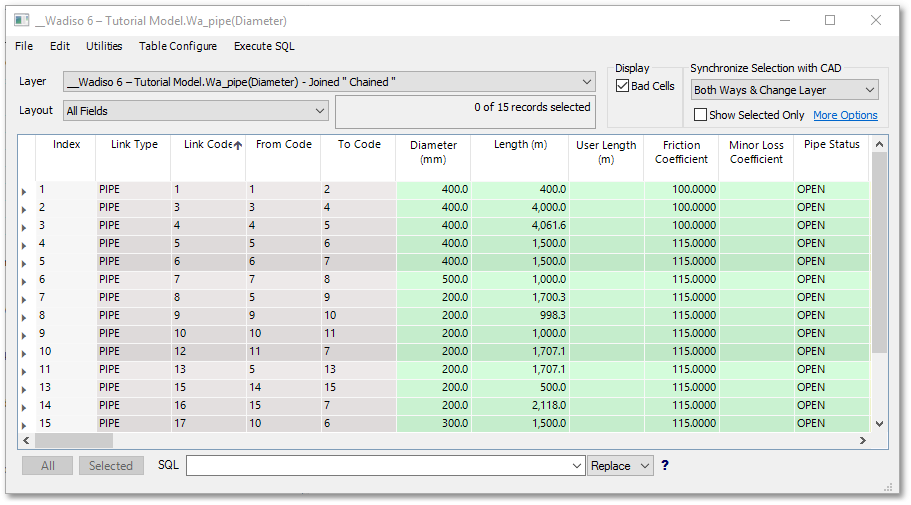This screenshot has height=505, width=911.
Task: Click the row marker arrow for index 7
Action: click(24, 299)
